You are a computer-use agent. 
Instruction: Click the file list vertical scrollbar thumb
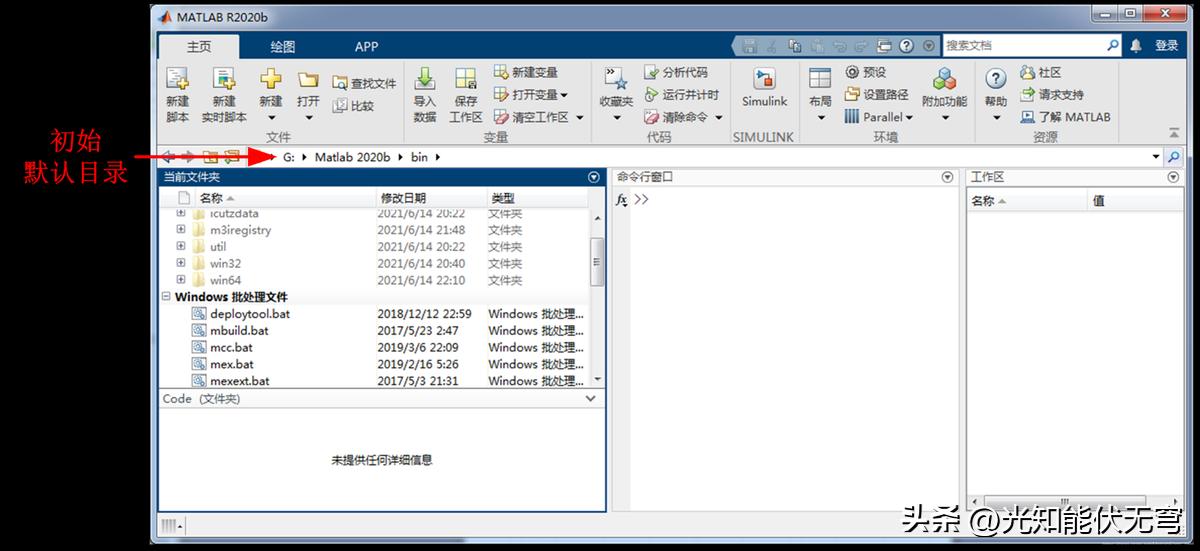[598, 261]
